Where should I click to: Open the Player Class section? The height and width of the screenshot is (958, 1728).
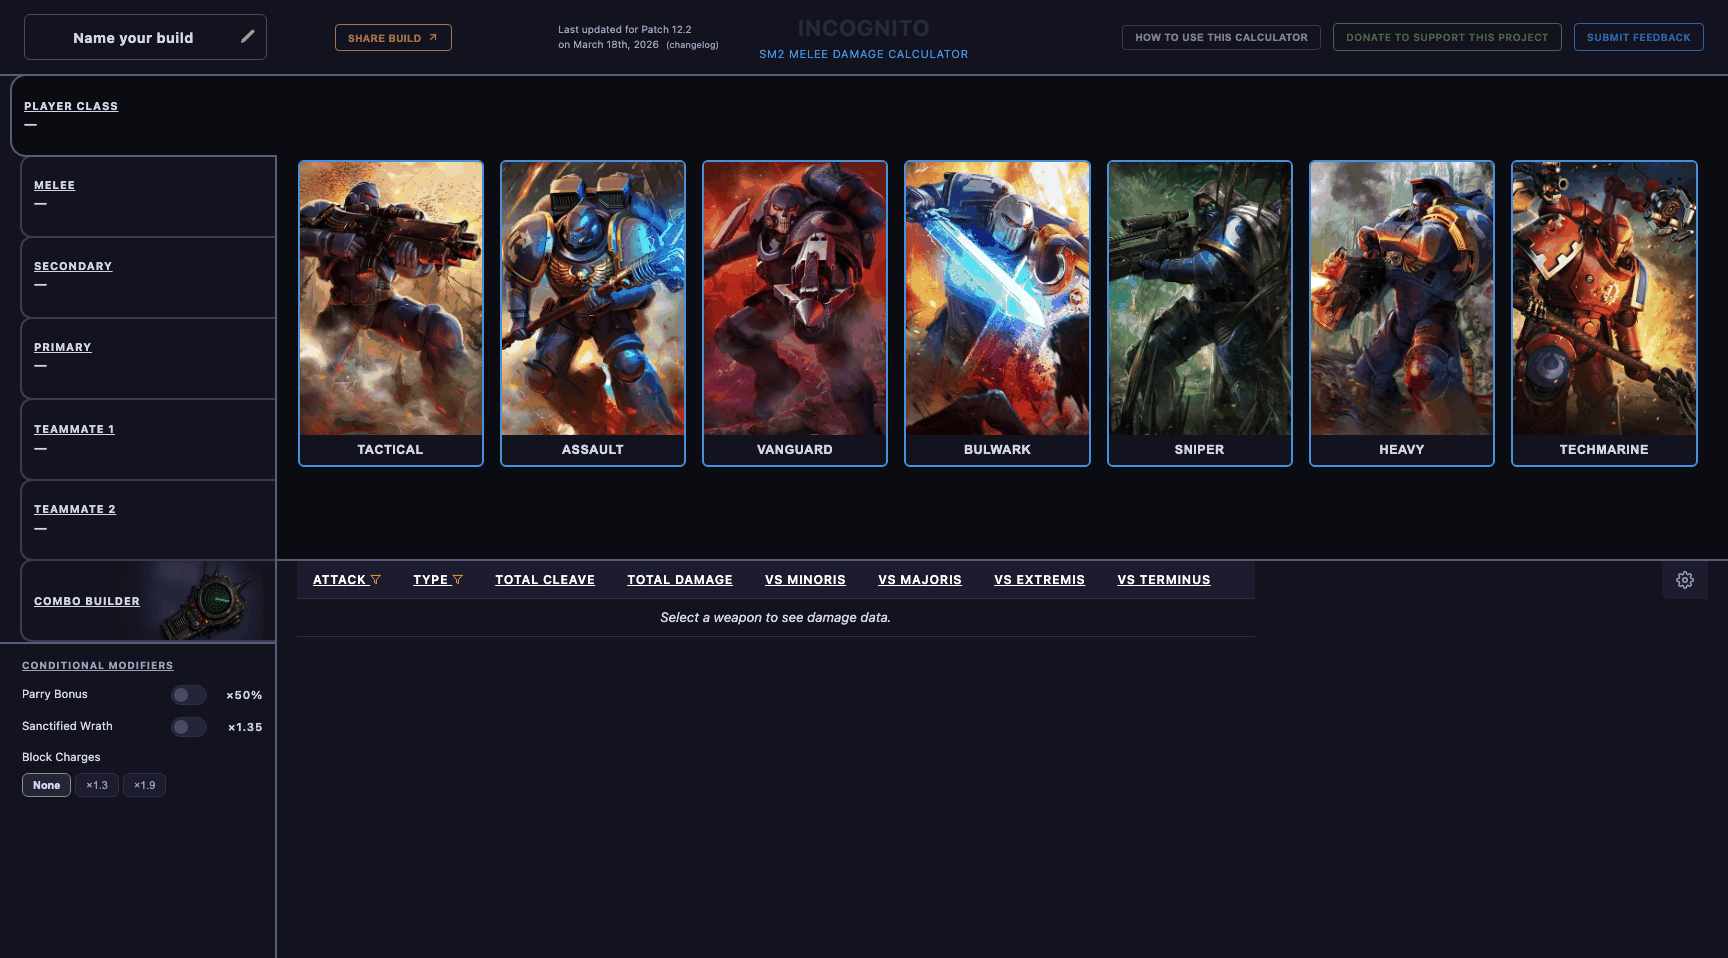coord(71,106)
